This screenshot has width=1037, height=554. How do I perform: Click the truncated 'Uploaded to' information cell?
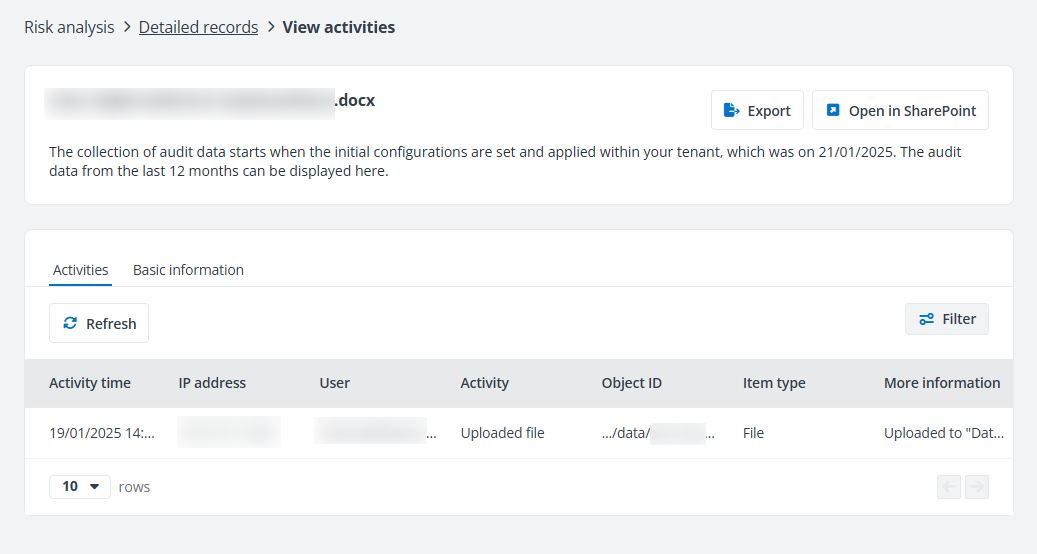pos(943,433)
